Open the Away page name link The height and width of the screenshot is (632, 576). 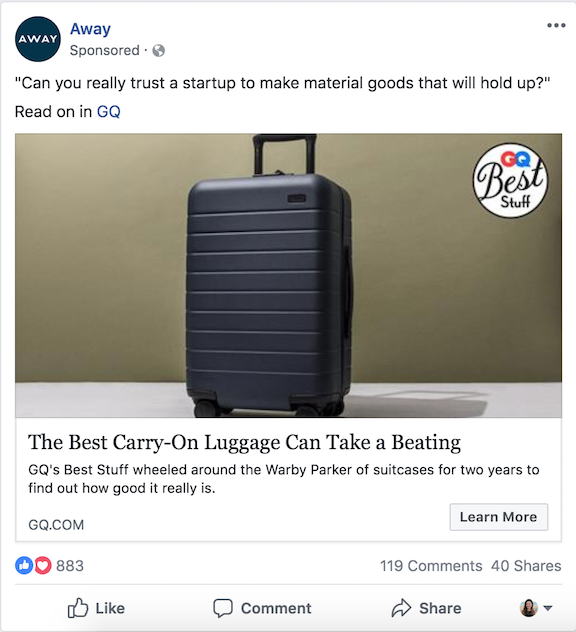(x=90, y=29)
